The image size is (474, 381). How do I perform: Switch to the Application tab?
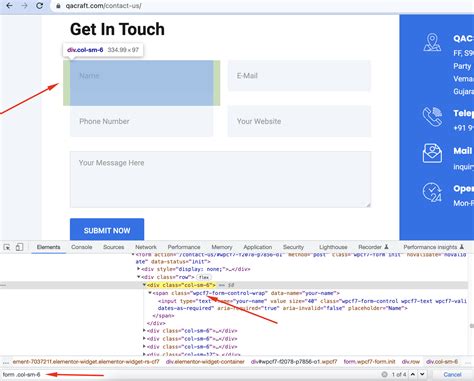(258, 247)
